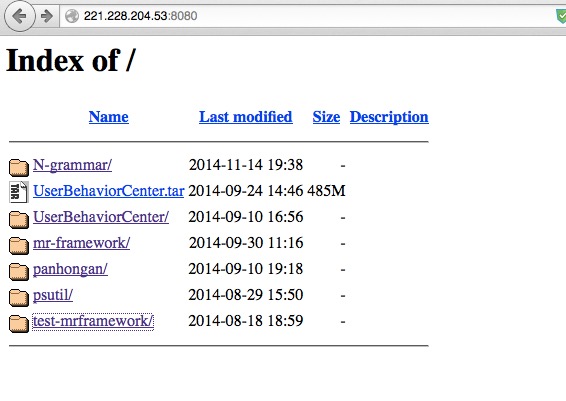Click the browser forward arrow button
Viewport: 566px width, 401px height.
[x=47, y=16]
